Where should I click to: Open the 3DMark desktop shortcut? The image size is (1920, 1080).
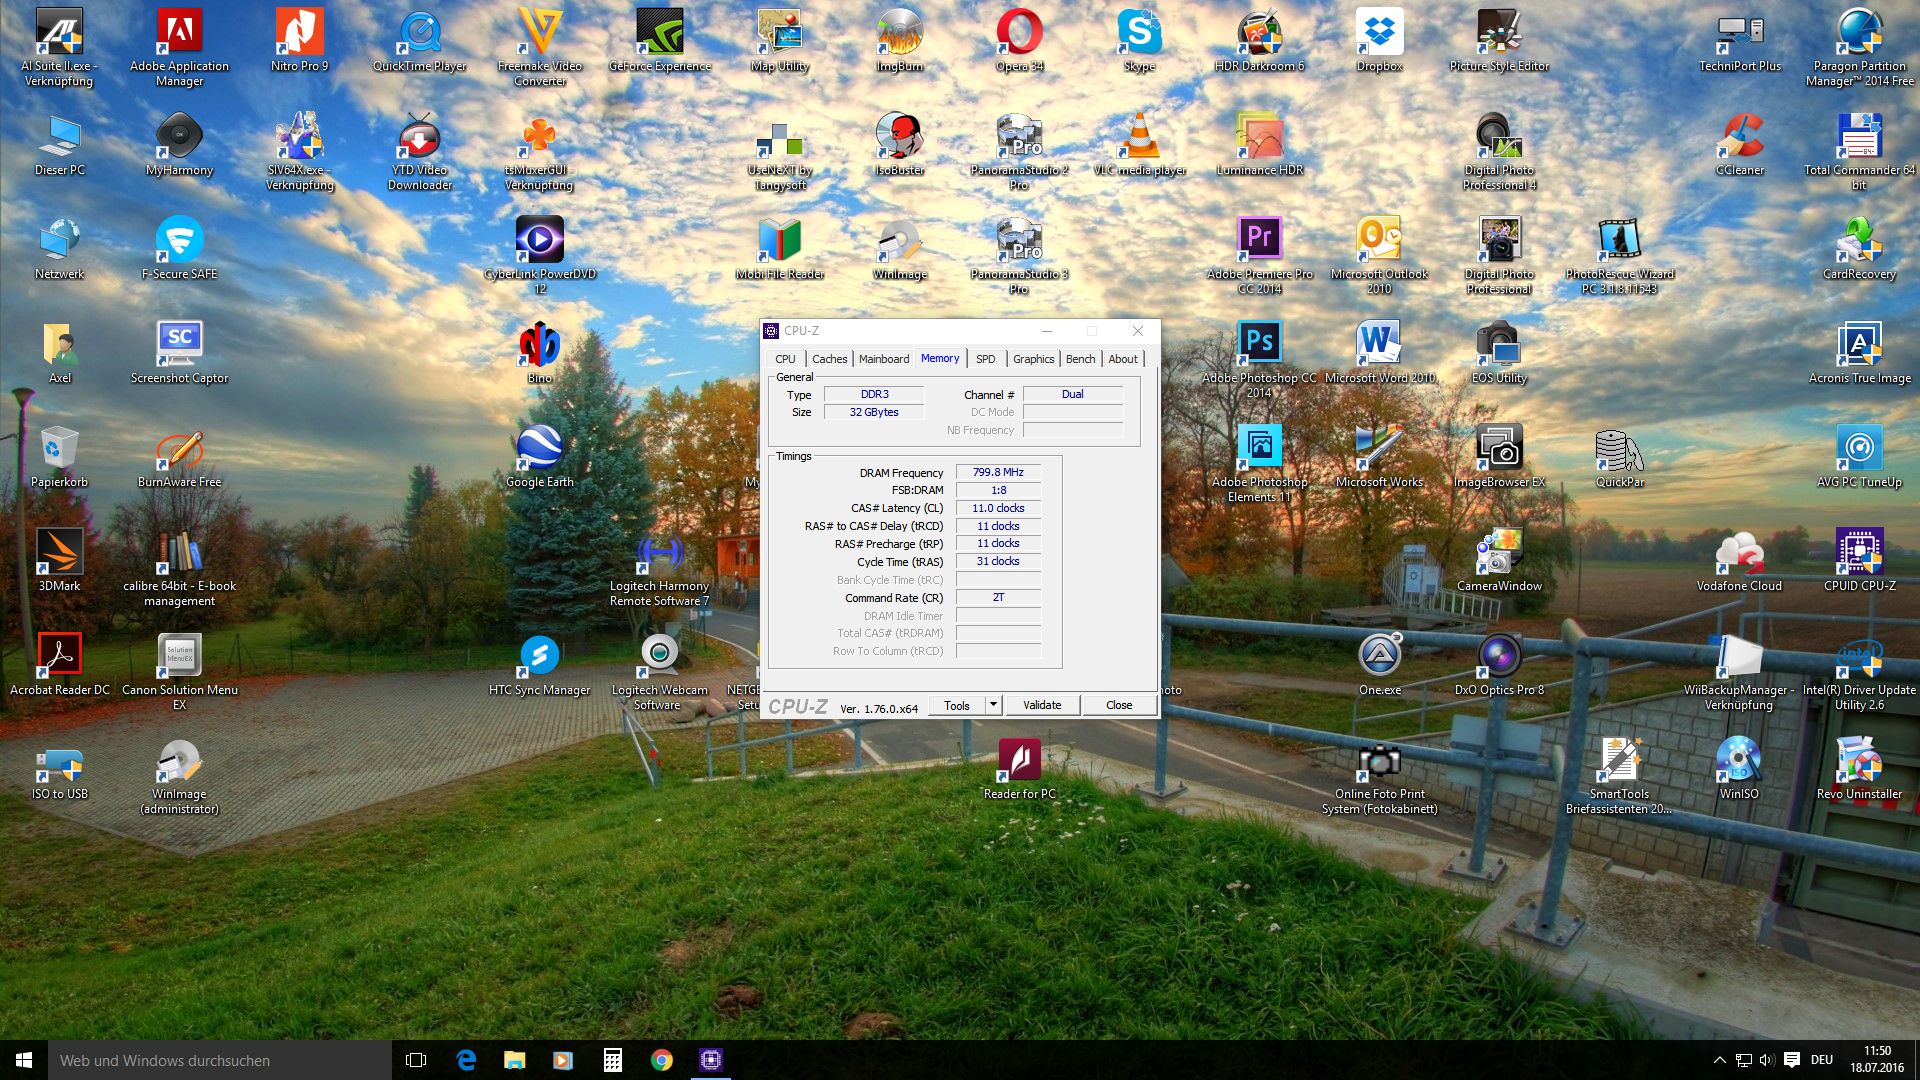pos(59,553)
